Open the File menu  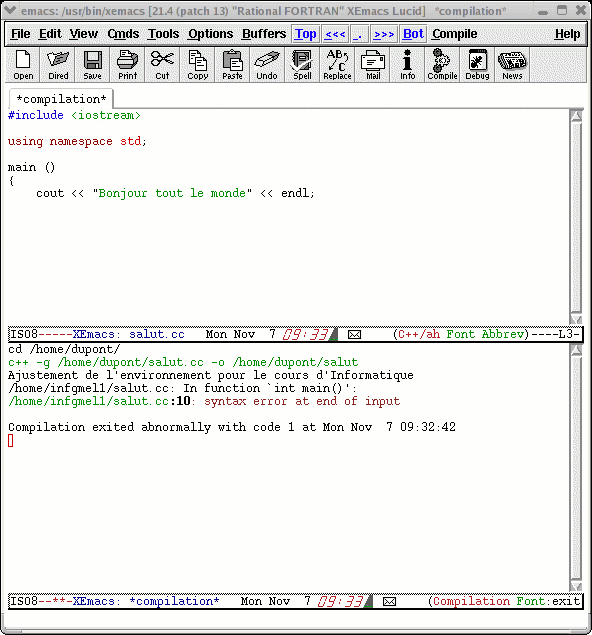pos(20,34)
